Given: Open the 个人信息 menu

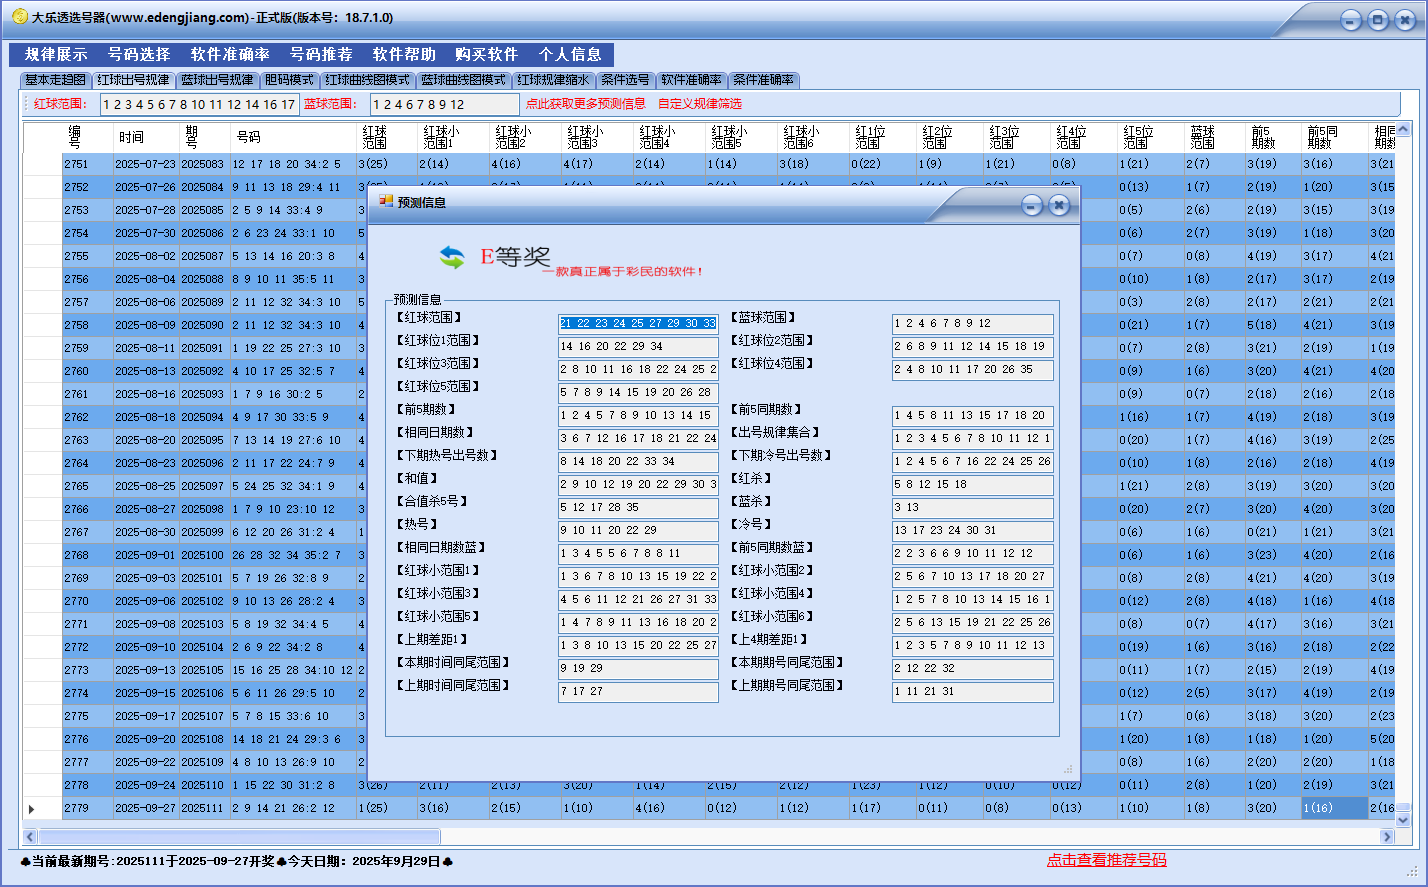Looking at the screenshot, I should pyautogui.click(x=570, y=54).
